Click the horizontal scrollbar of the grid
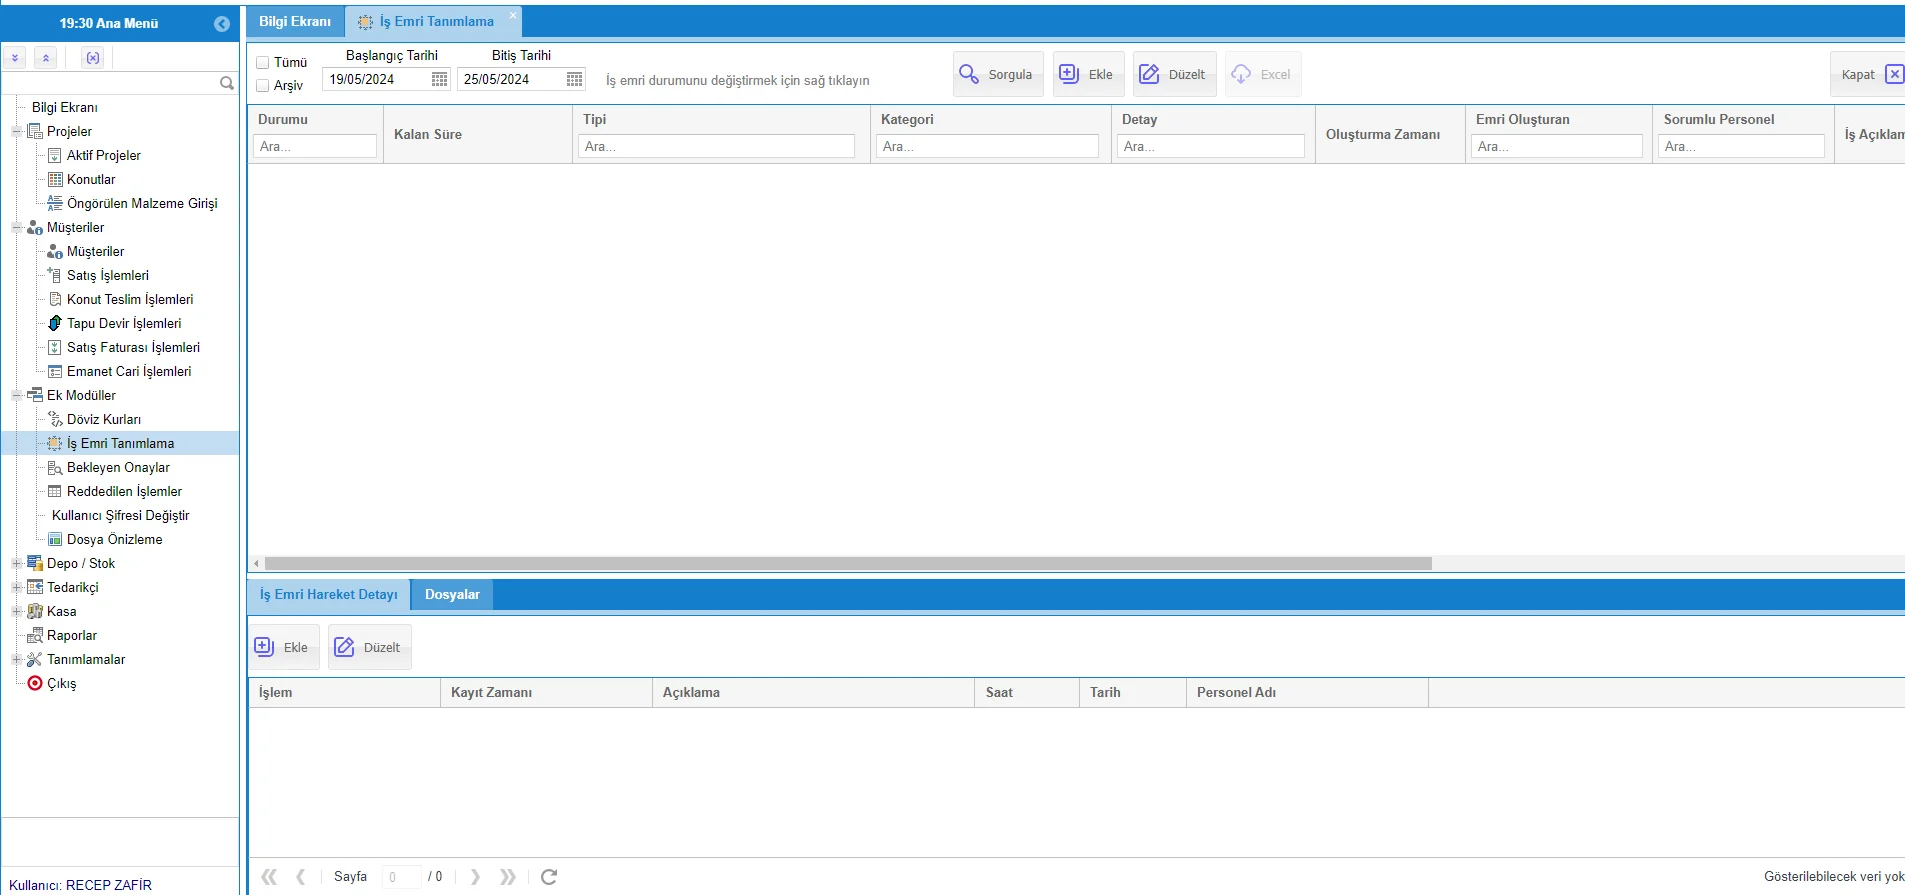 (848, 564)
